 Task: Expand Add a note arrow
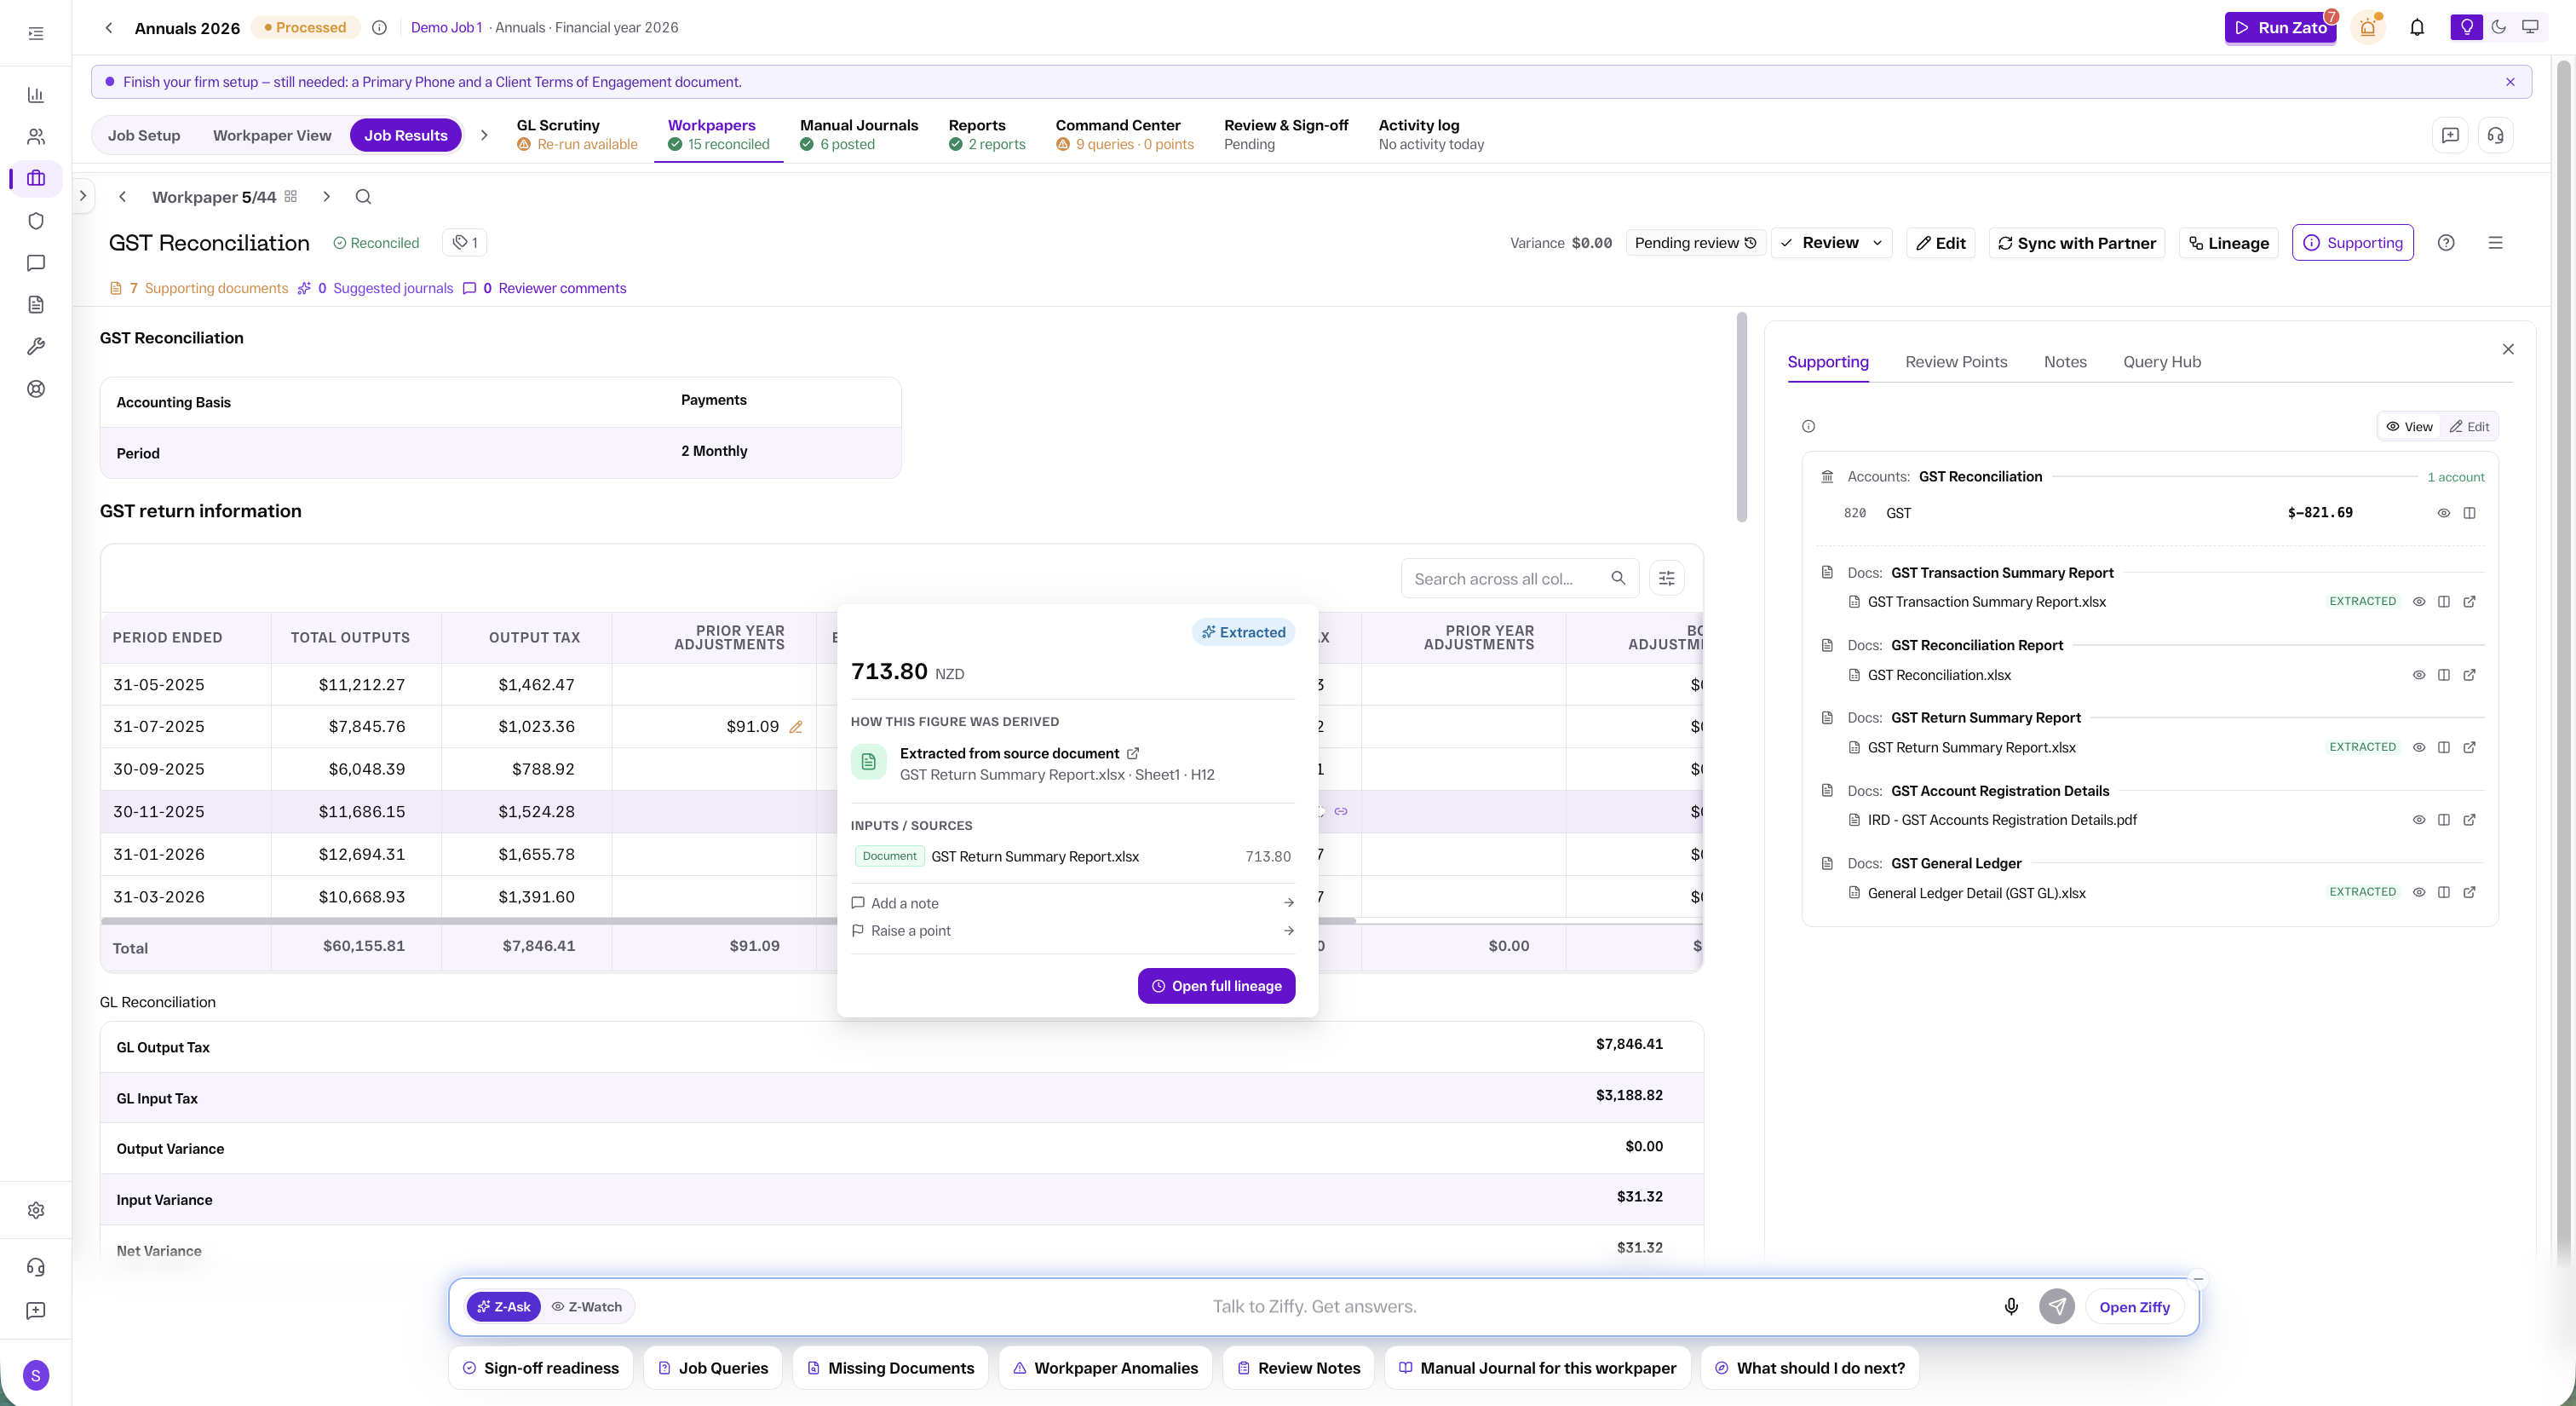(1288, 903)
